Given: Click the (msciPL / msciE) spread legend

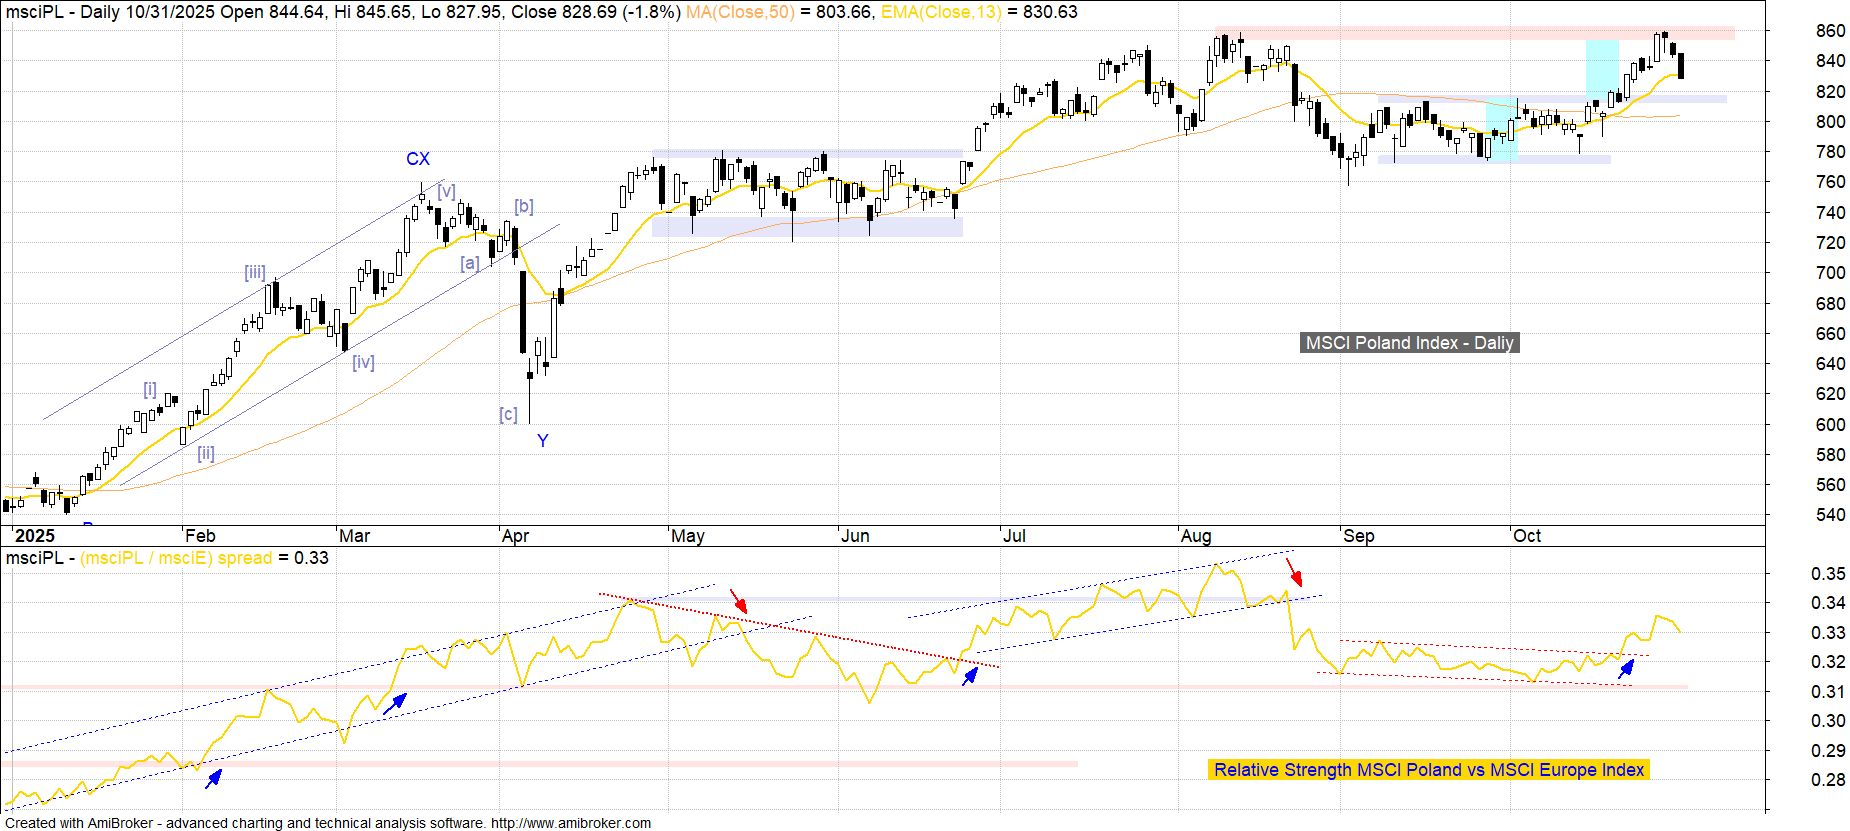Looking at the screenshot, I should (176, 558).
